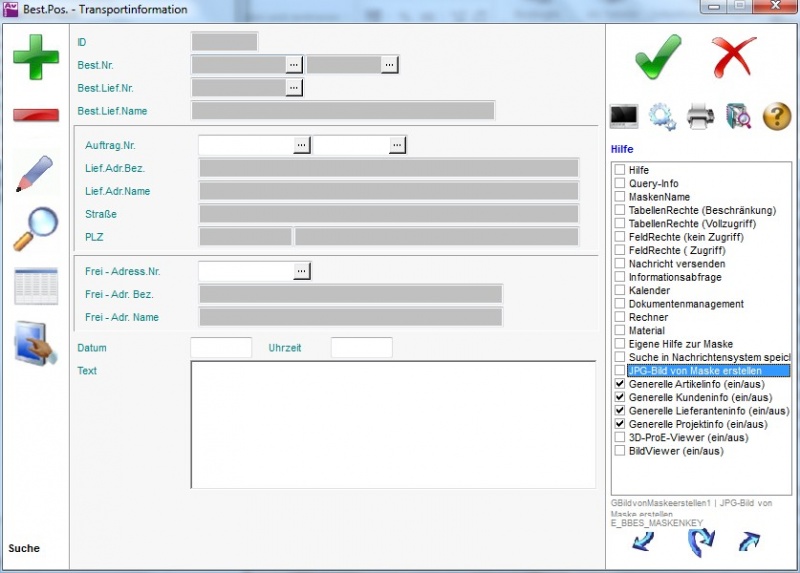Viewport: 800px width, 573px height.
Task: Open search with the magnifying glass icon
Action: click(x=35, y=229)
